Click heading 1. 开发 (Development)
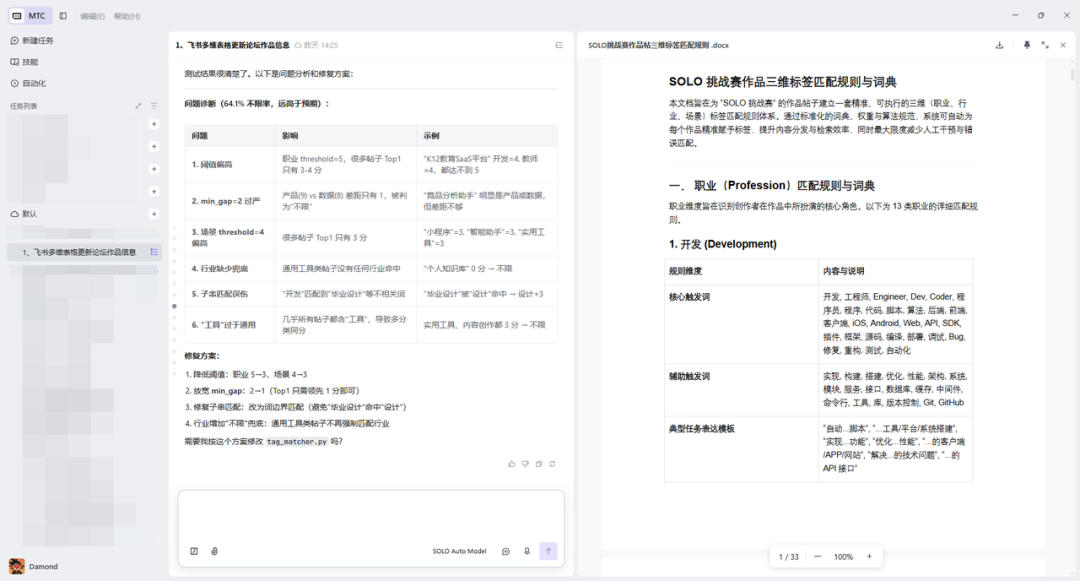 723,244
